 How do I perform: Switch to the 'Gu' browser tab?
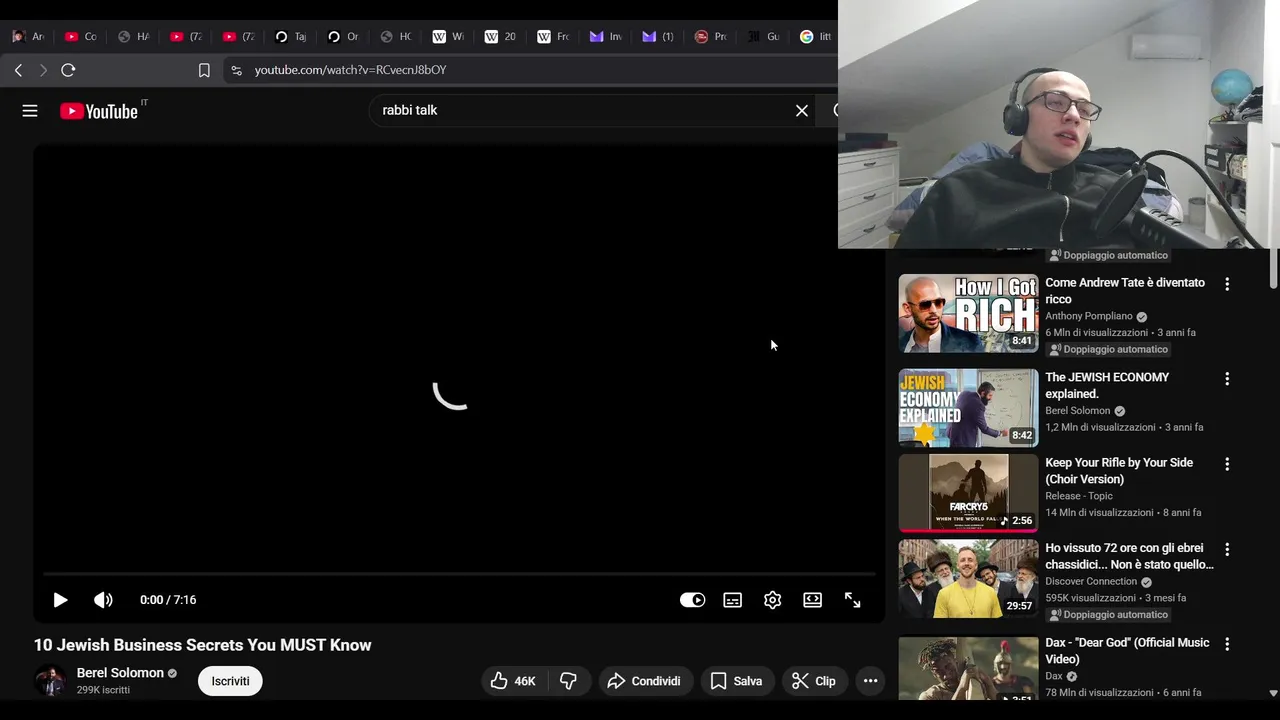[x=763, y=37]
